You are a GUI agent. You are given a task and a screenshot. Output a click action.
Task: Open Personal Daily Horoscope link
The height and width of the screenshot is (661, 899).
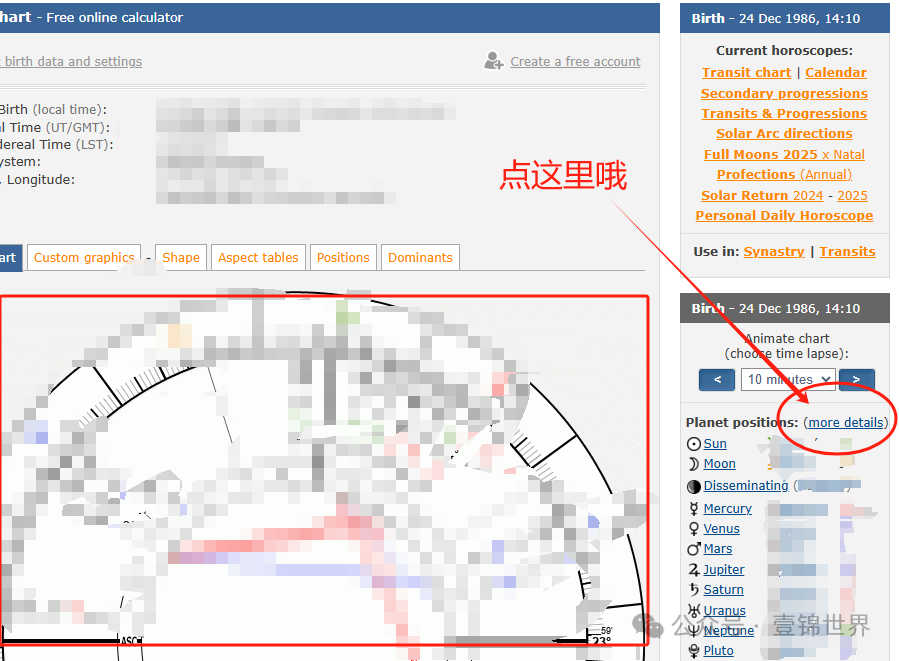(784, 216)
